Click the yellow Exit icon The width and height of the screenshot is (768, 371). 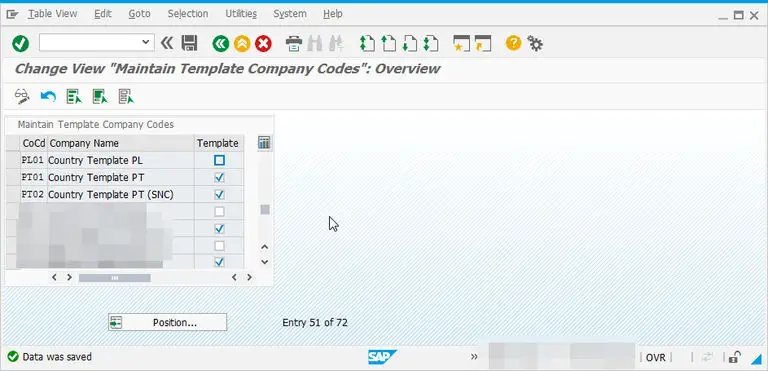tap(242, 44)
